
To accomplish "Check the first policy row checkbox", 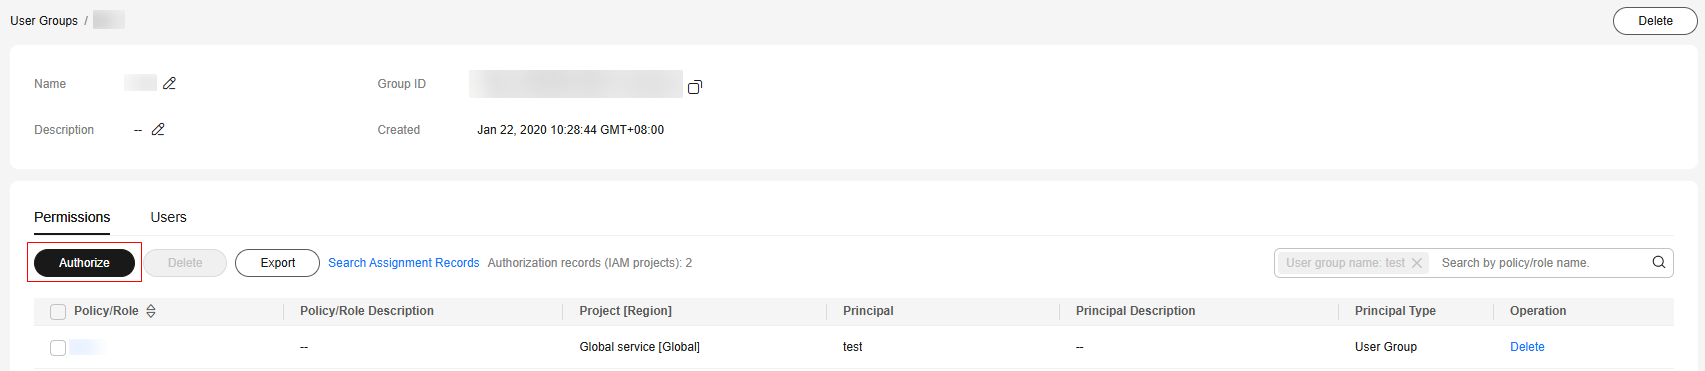I will 58,347.
